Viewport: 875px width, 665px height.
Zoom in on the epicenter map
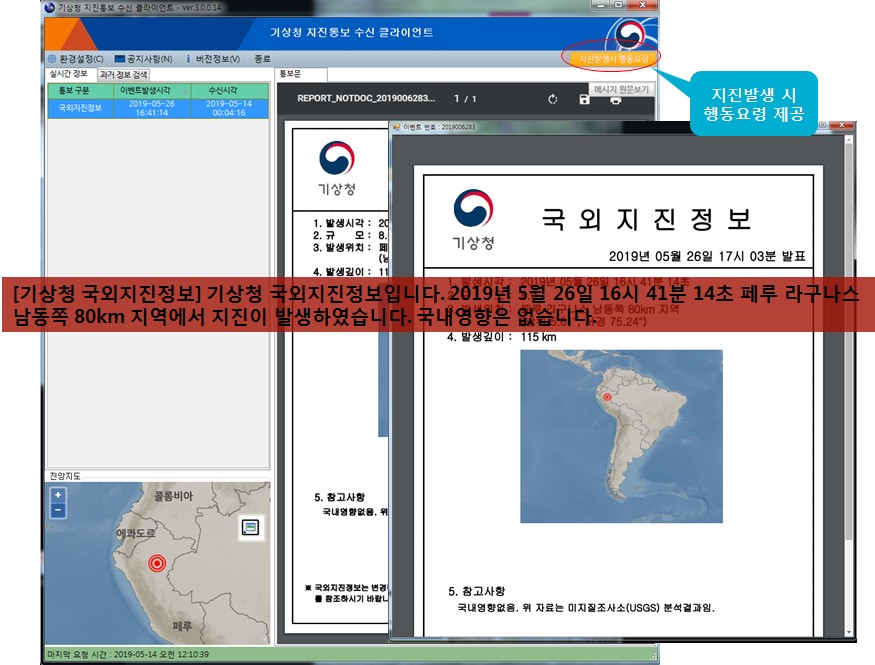tap(58, 495)
